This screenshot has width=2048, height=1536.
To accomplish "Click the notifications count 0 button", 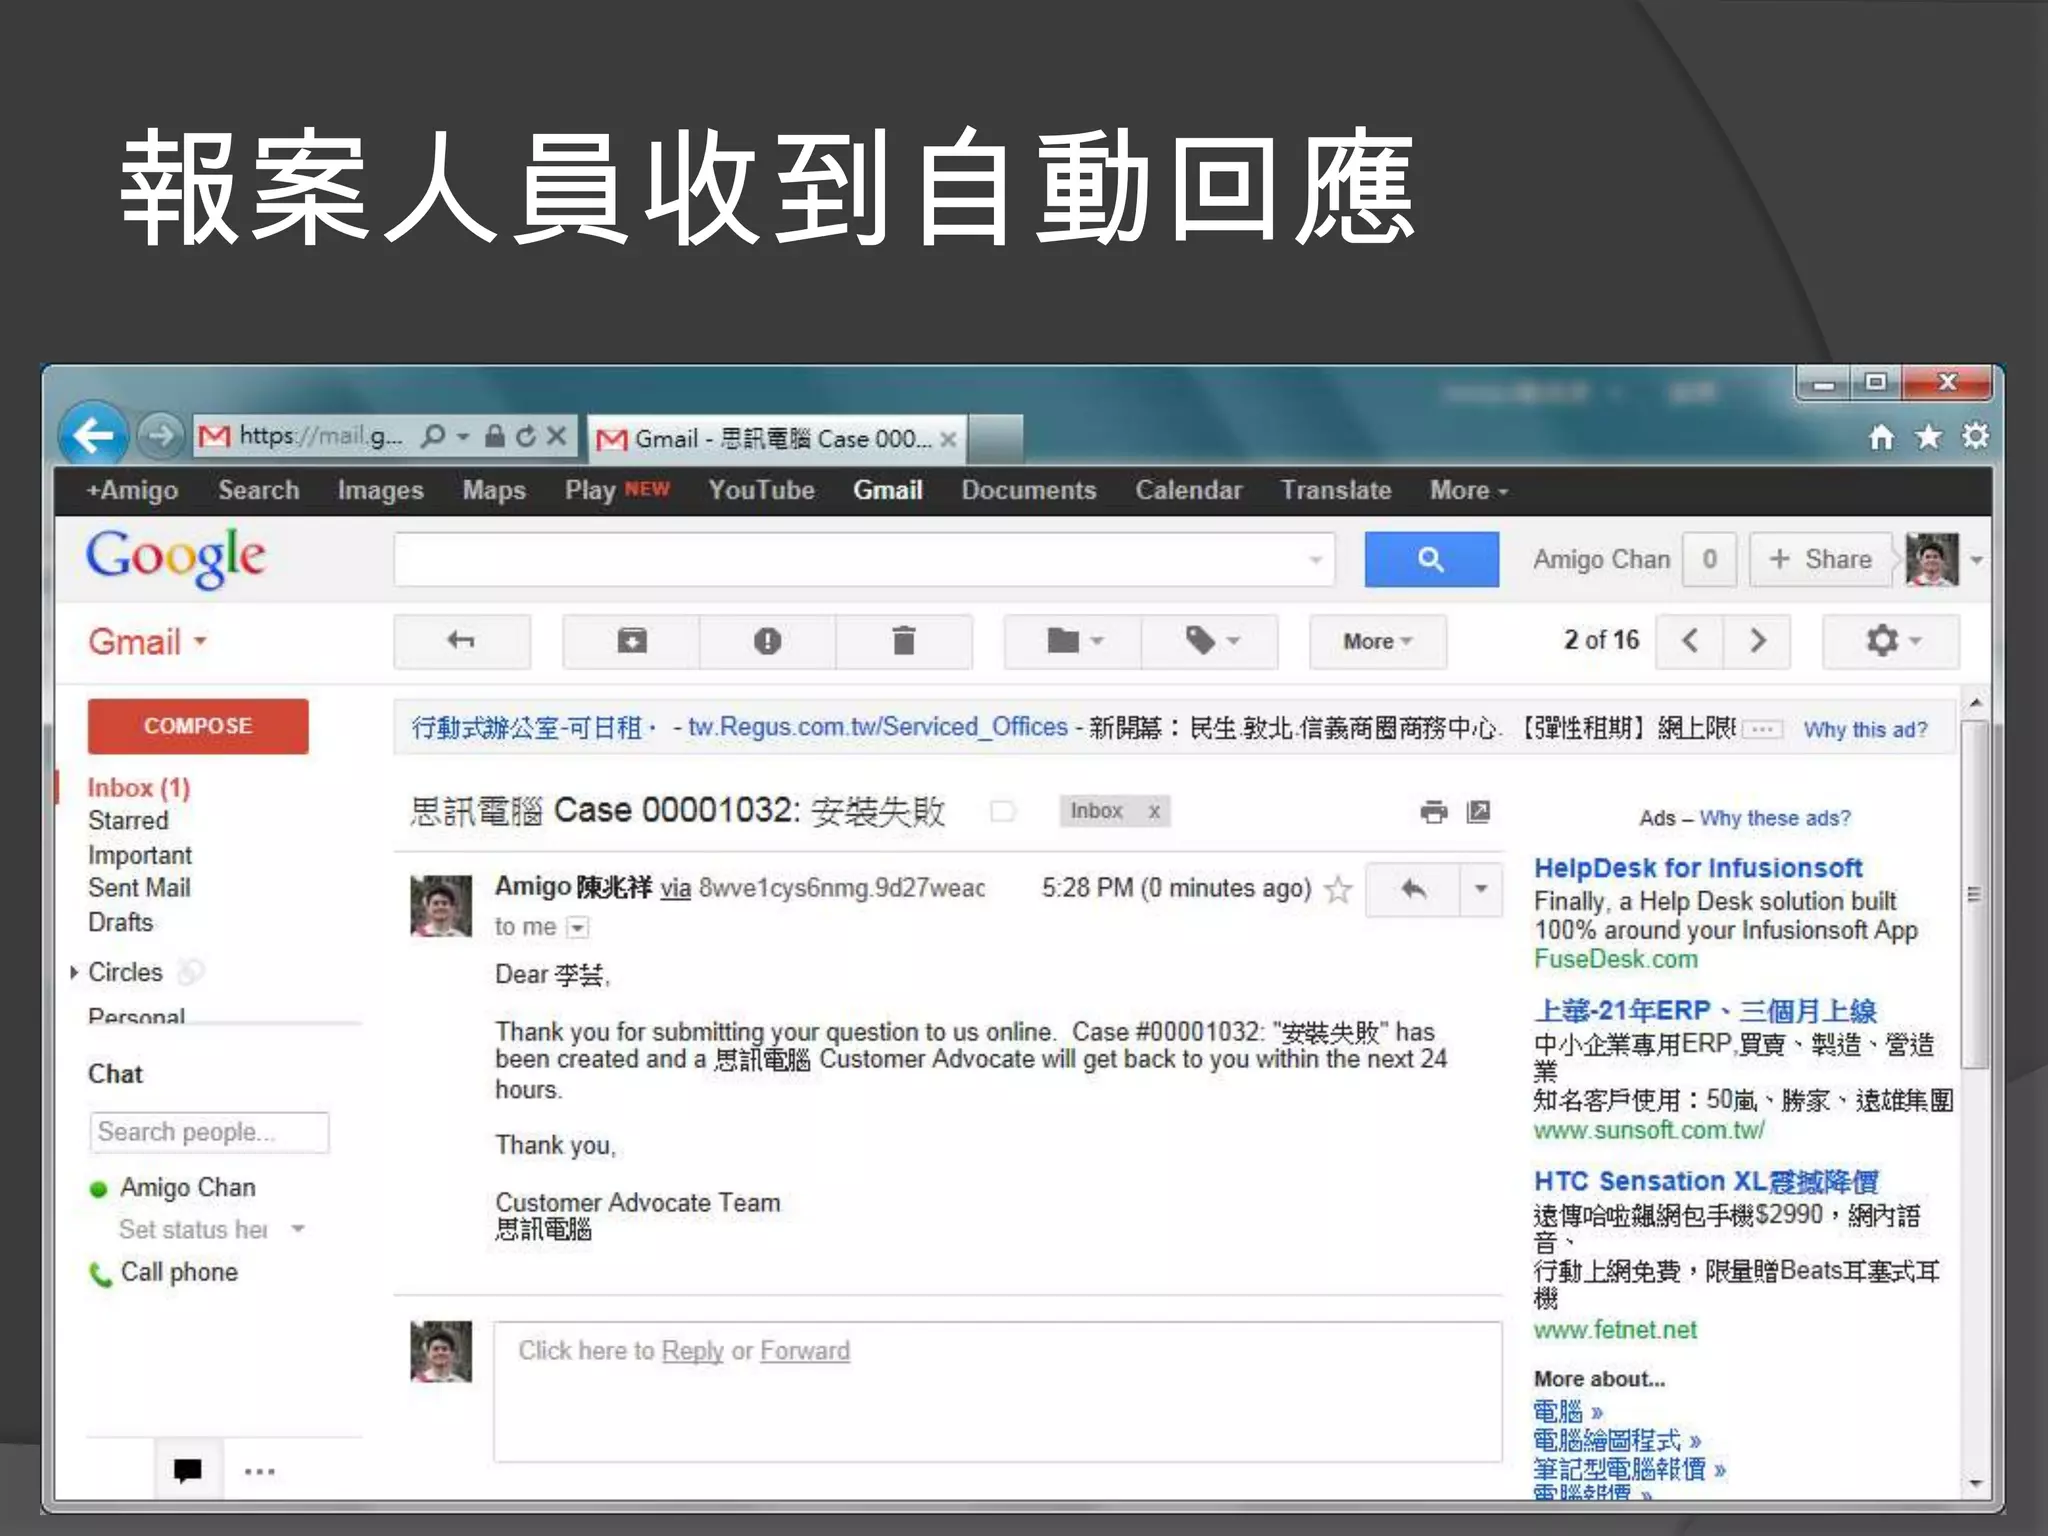I will [1709, 559].
